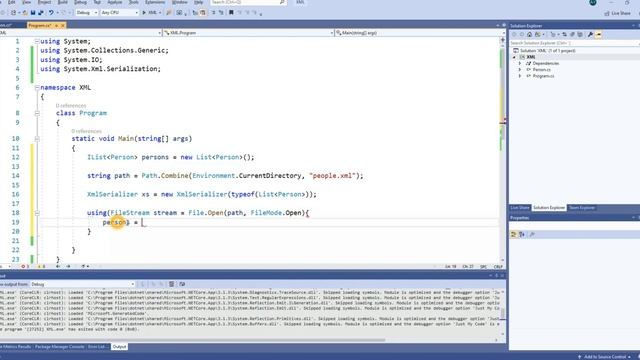Click the Output window horizontal scrollbar
640x360 pixels.
click(192, 340)
